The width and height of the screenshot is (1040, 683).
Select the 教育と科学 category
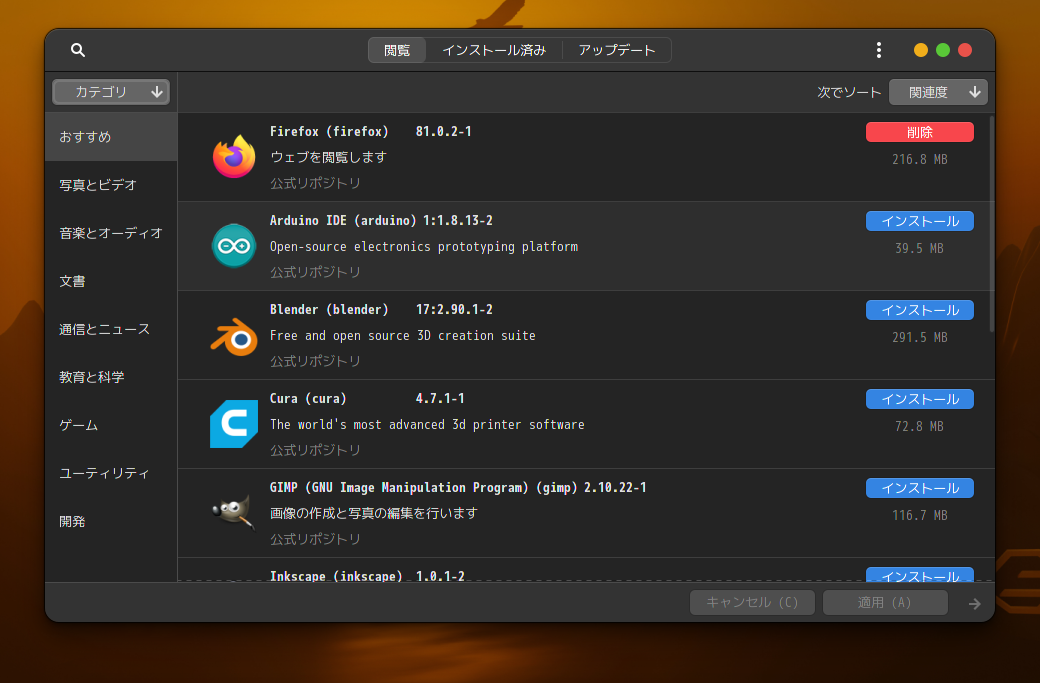point(111,377)
